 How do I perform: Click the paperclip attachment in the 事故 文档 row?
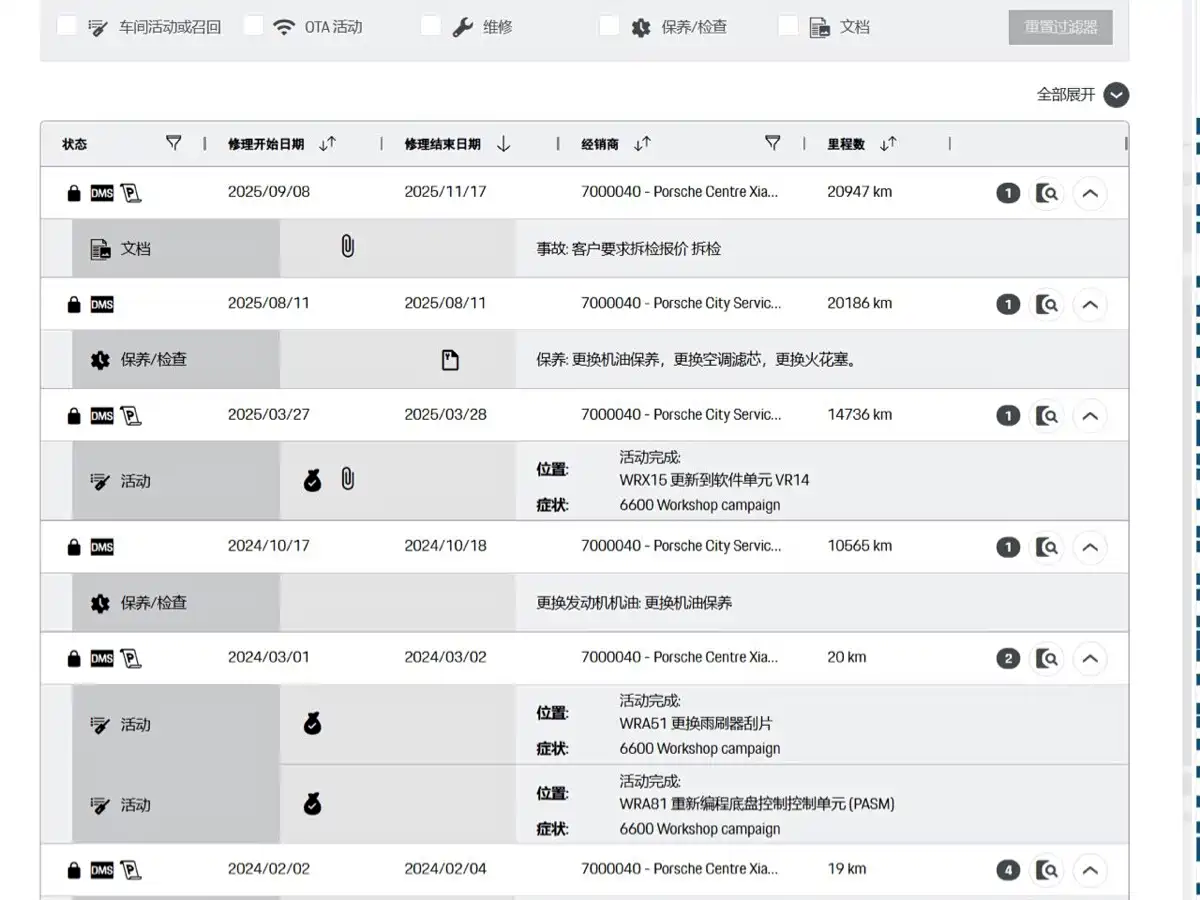(x=347, y=246)
